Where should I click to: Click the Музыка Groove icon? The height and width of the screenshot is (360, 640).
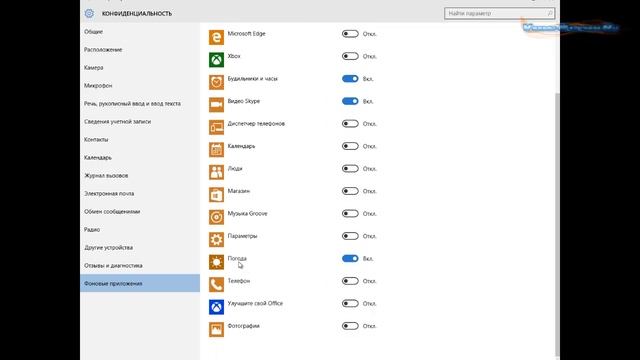pos(216,217)
